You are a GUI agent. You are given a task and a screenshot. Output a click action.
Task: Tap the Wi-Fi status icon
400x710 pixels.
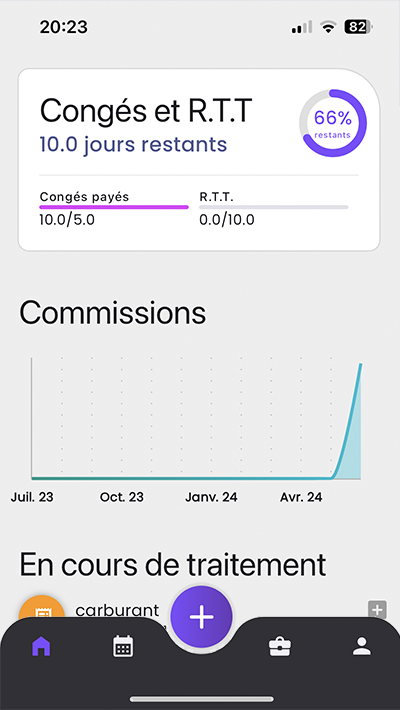[328, 28]
